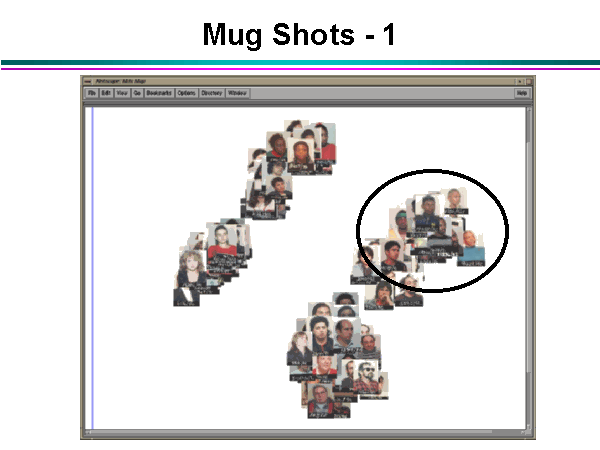The width and height of the screenshot is (600, 450).
Task: Select the red-shirt man inside the circle
Action: pos(390,256)
